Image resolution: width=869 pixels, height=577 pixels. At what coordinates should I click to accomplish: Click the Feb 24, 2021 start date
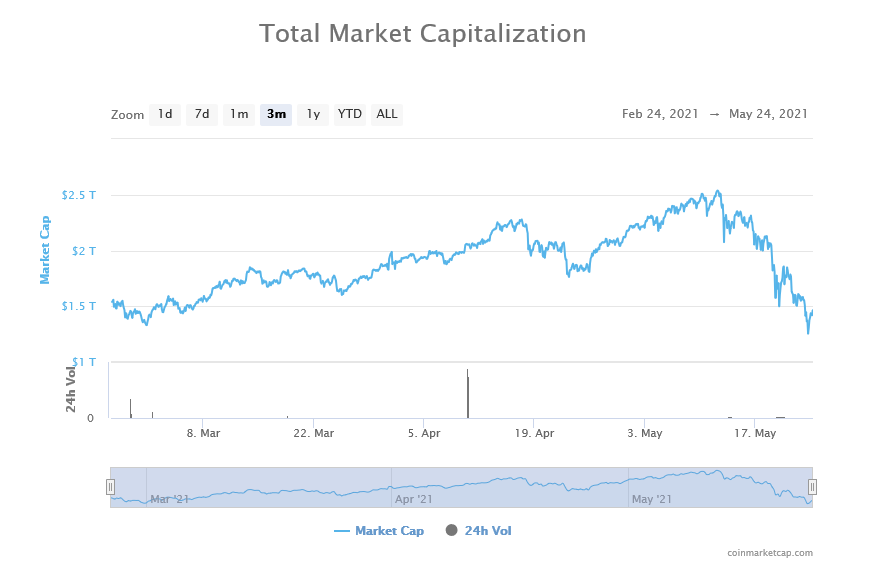point(660,114)
